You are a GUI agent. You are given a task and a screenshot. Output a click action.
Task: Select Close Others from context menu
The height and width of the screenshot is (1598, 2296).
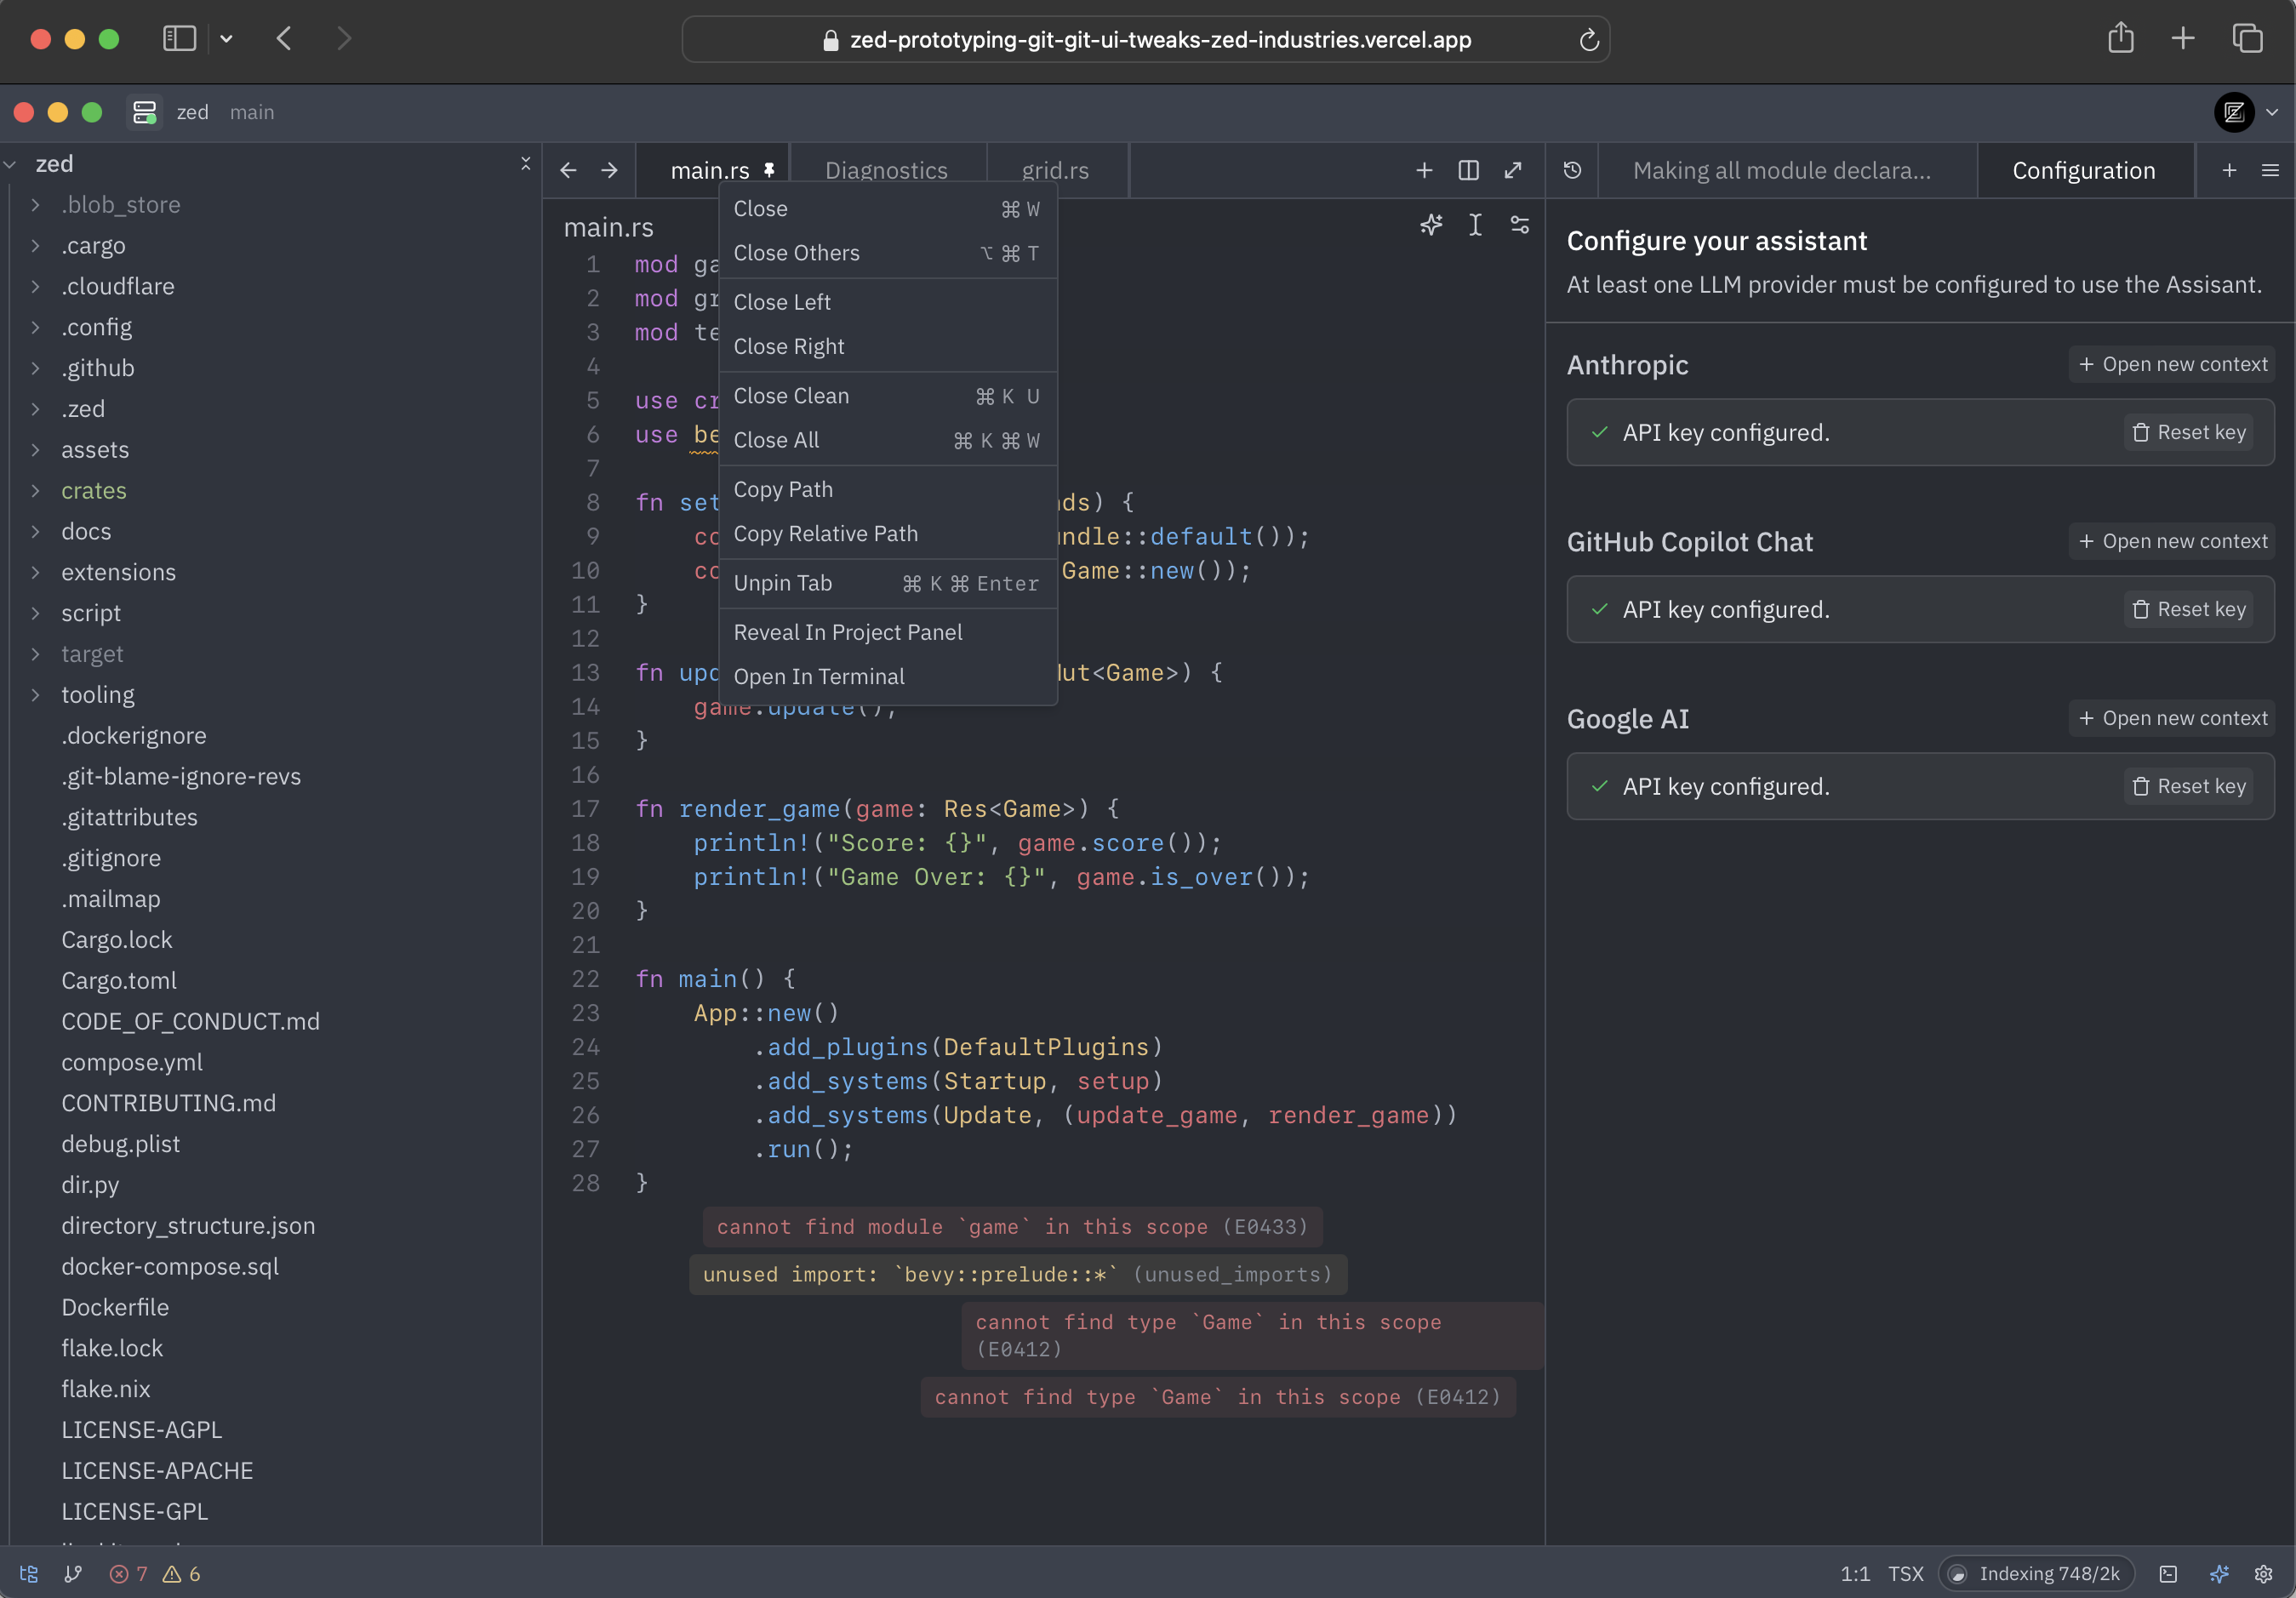coord(796,251)
